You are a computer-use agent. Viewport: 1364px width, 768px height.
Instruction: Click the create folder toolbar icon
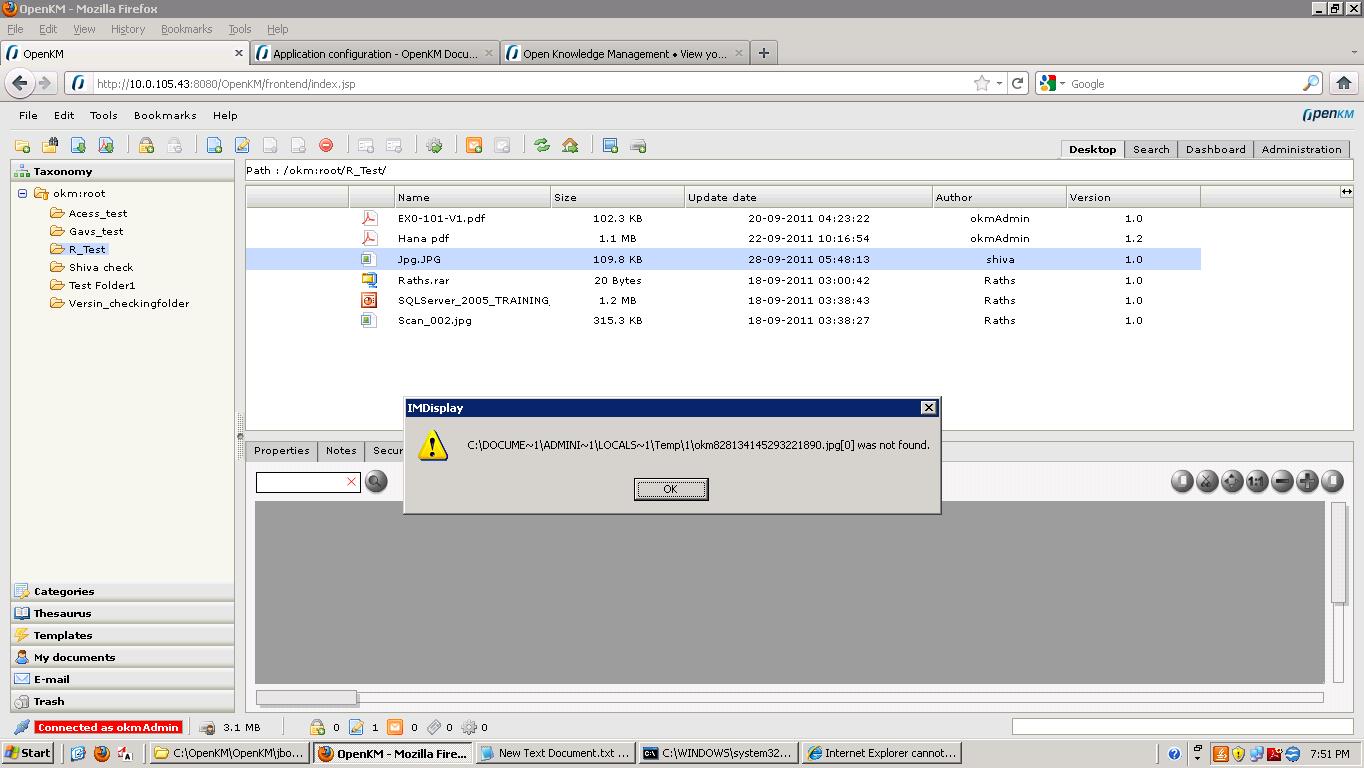point(22,146)
